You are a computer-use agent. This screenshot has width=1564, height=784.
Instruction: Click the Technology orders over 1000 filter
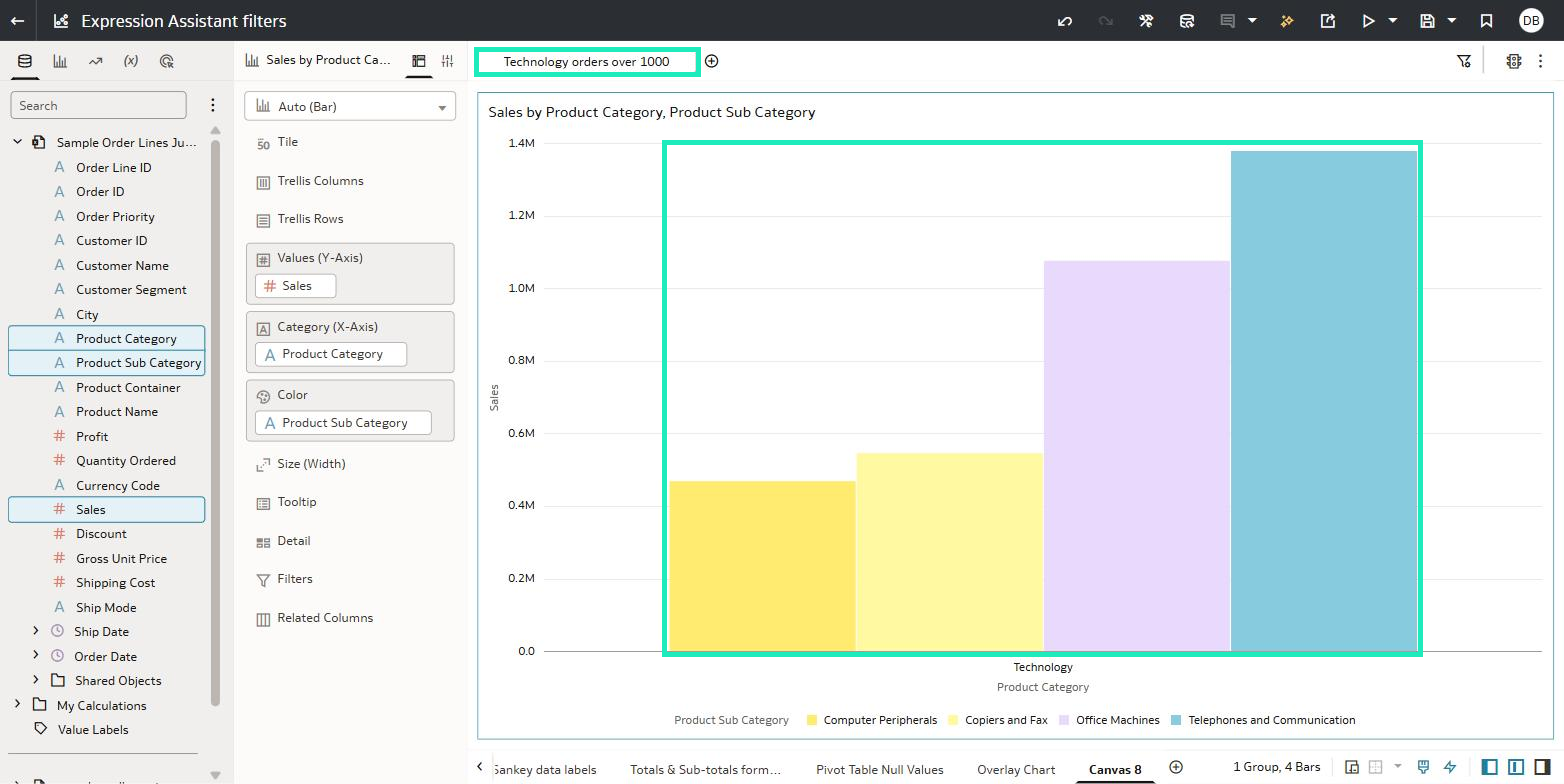click(586, 61)
